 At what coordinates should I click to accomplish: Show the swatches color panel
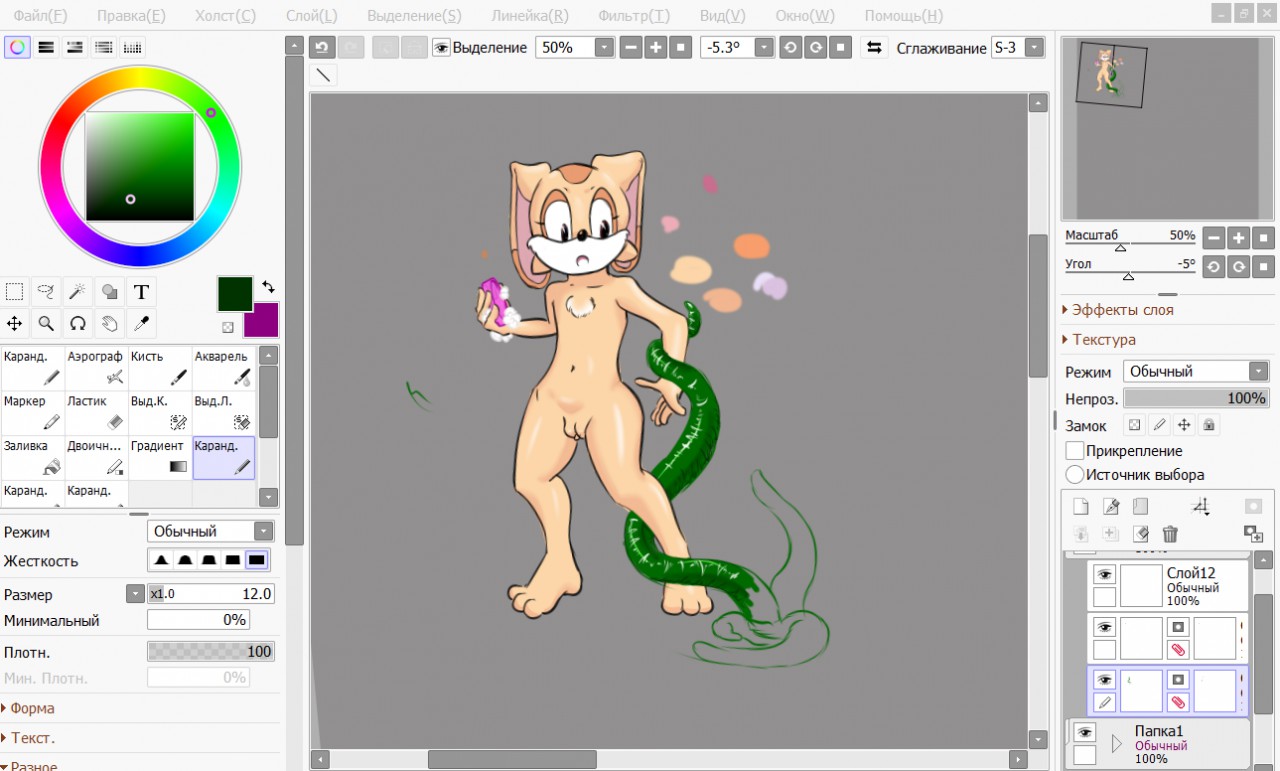click(132, 47)
